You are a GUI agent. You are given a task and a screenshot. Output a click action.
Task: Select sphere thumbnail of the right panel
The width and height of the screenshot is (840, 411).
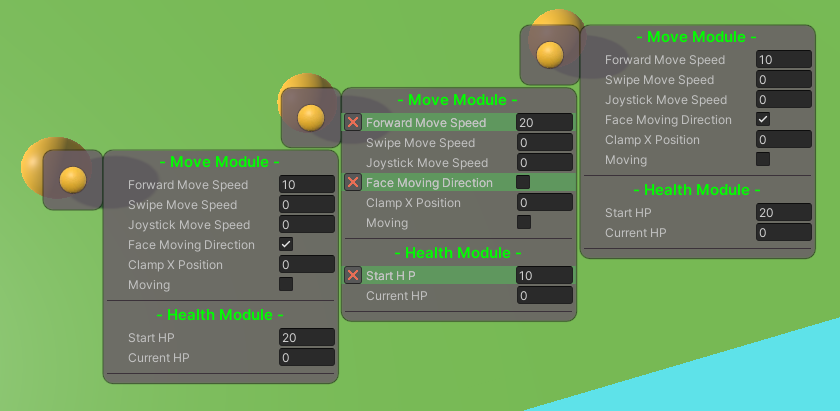(x=550, y=55)
